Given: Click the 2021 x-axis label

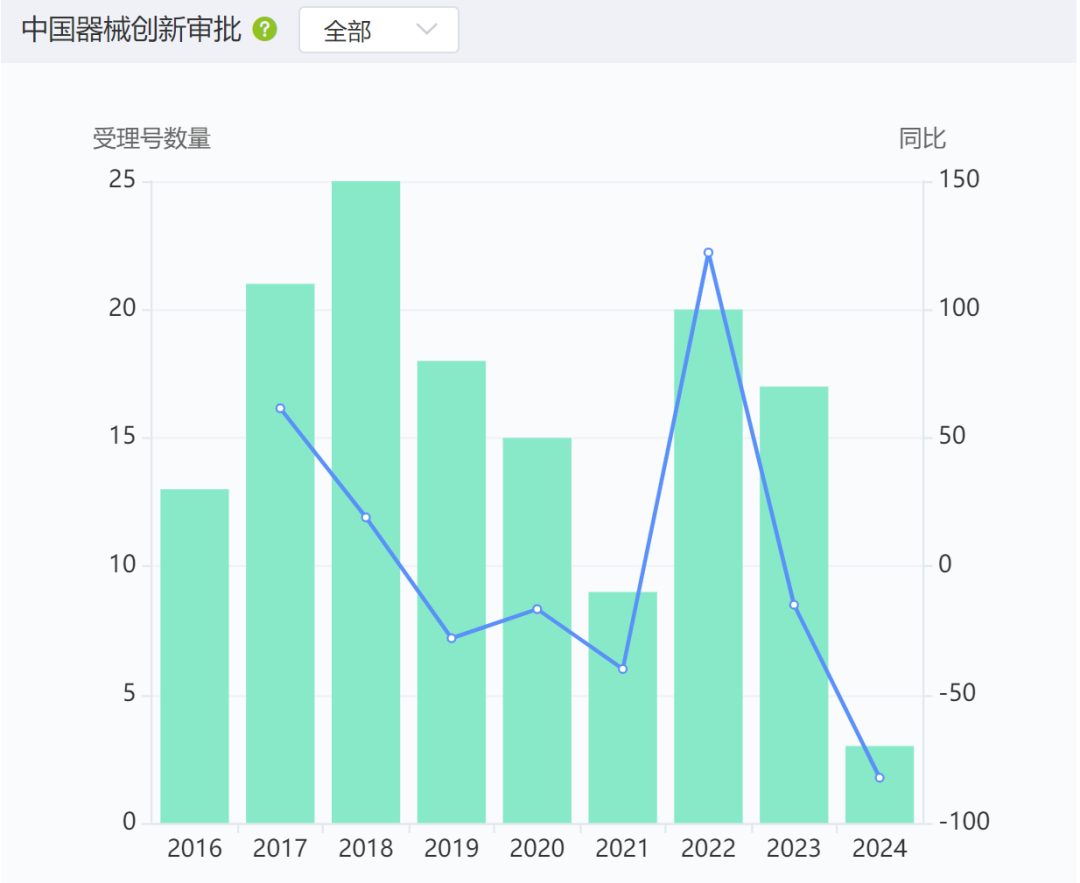Looking at the screenshot, I should pyautogui.click(x=623, y=849).
